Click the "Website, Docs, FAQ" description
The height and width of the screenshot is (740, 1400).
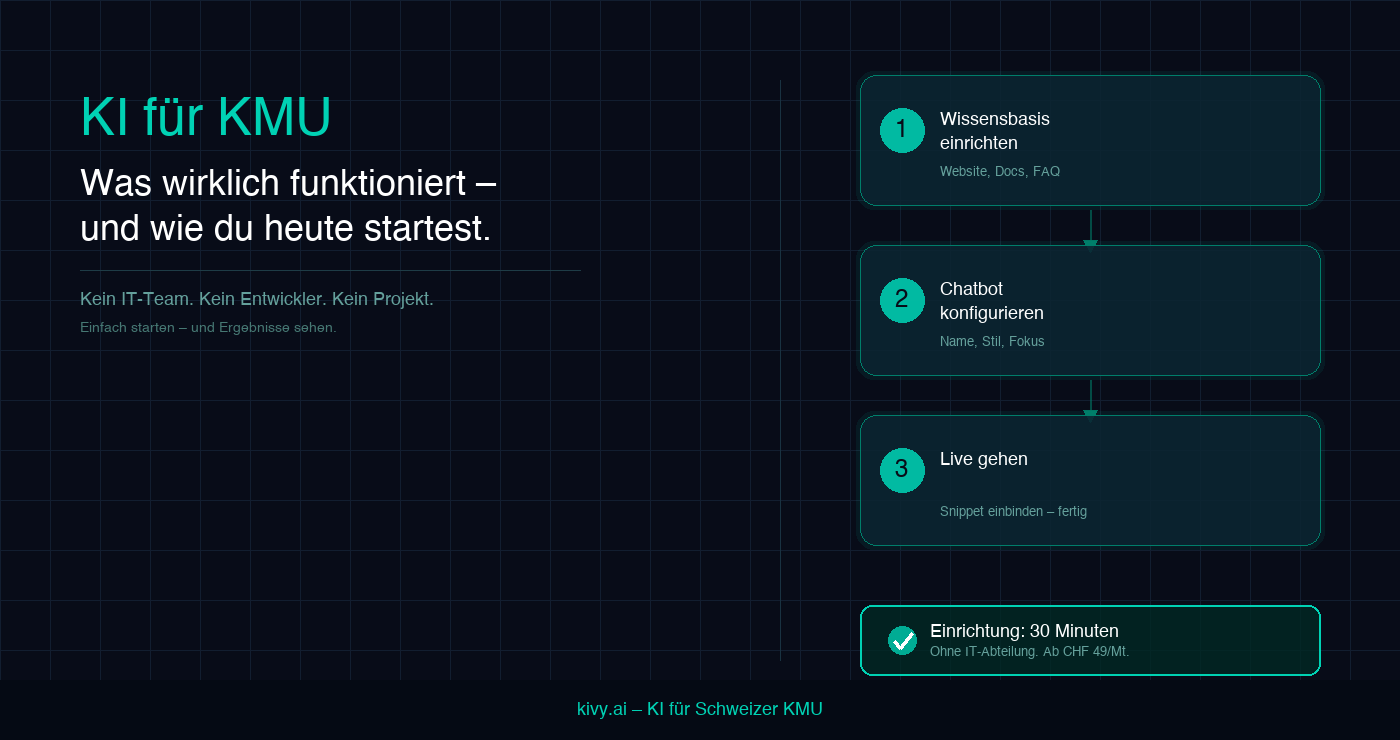(999, 172)
